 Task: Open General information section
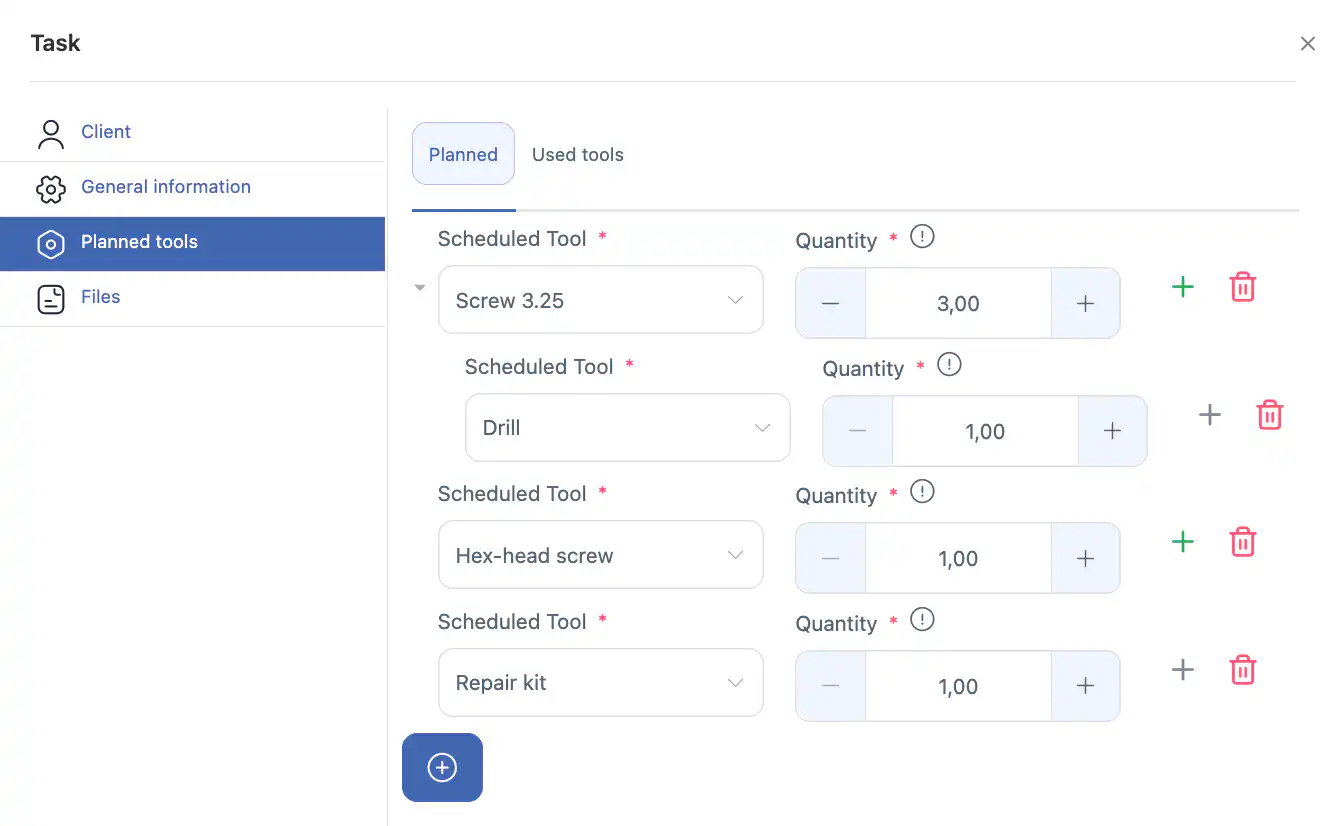click(x=165, y=187)
